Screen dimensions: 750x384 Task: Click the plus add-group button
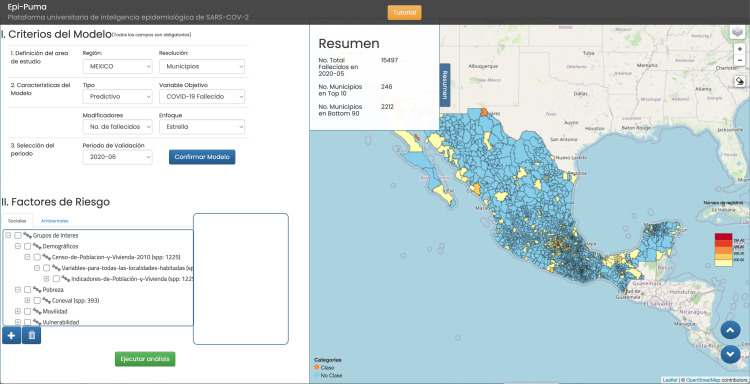tap(11, 335)
